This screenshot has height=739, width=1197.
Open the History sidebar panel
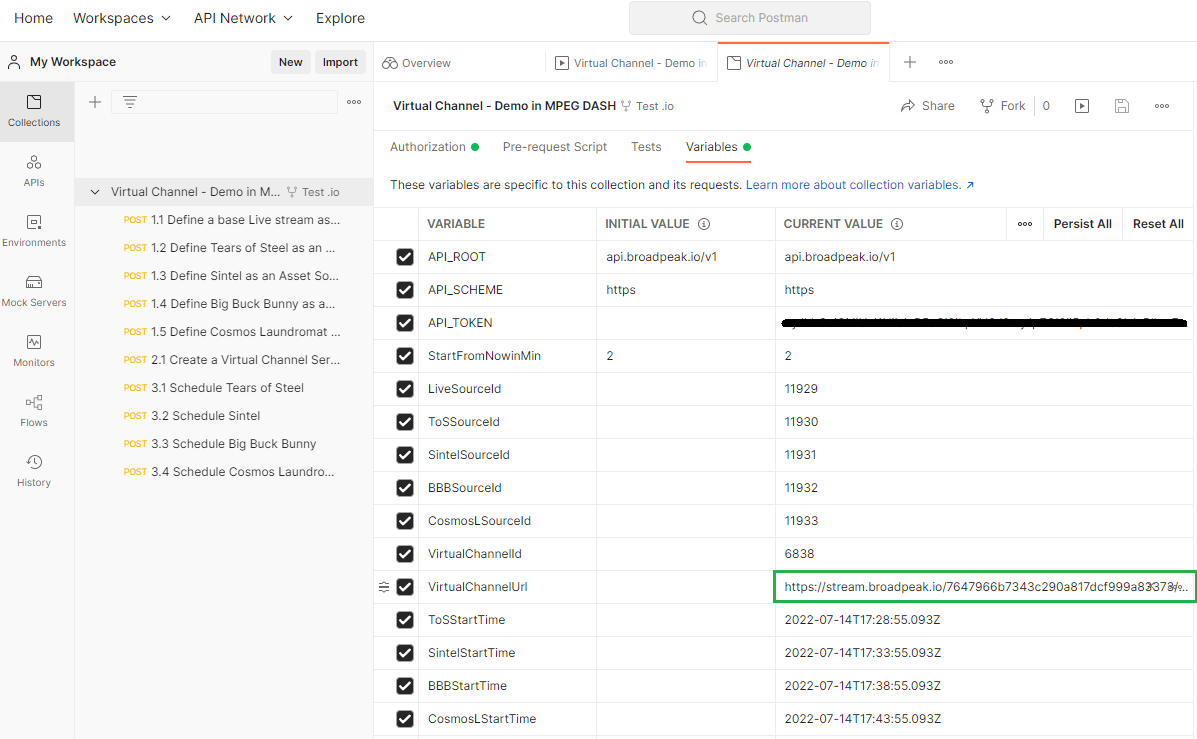(x=34, y=470)
